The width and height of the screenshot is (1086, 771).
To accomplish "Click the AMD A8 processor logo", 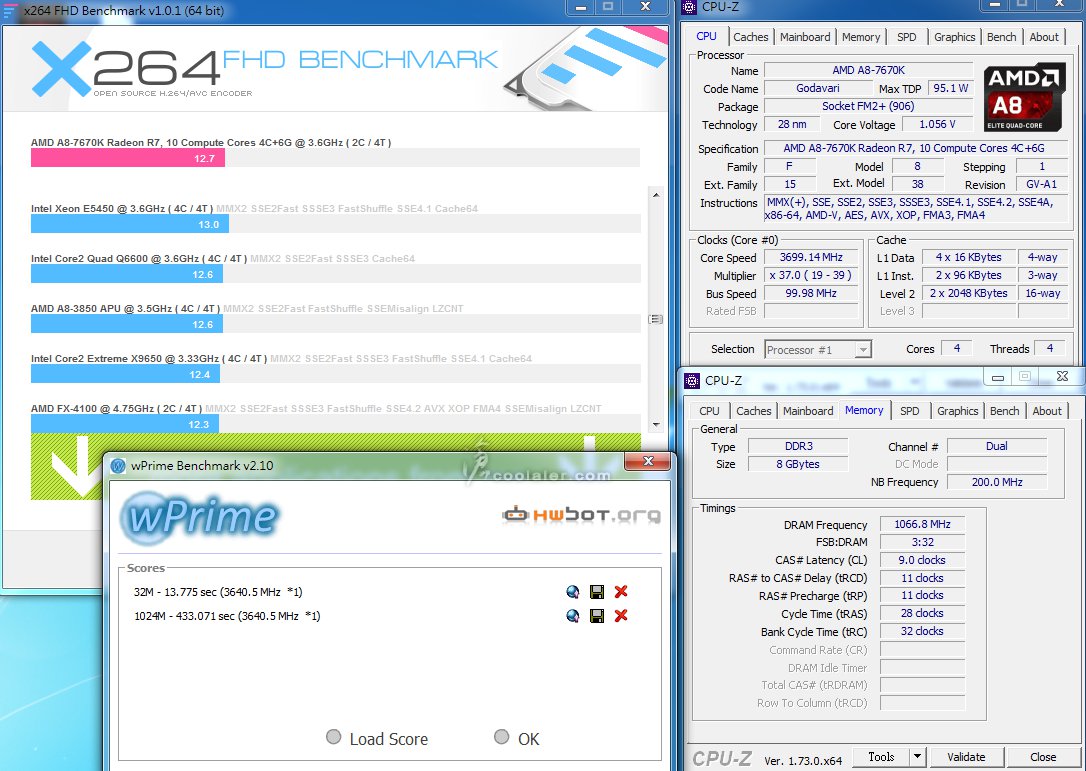I will pyautogui.click(x=1023, y=98).
